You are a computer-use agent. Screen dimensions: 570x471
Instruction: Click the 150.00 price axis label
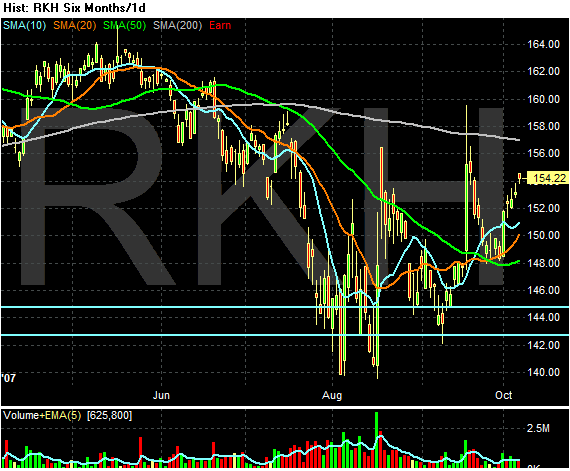pyautogui.click(x=544, y=235)
